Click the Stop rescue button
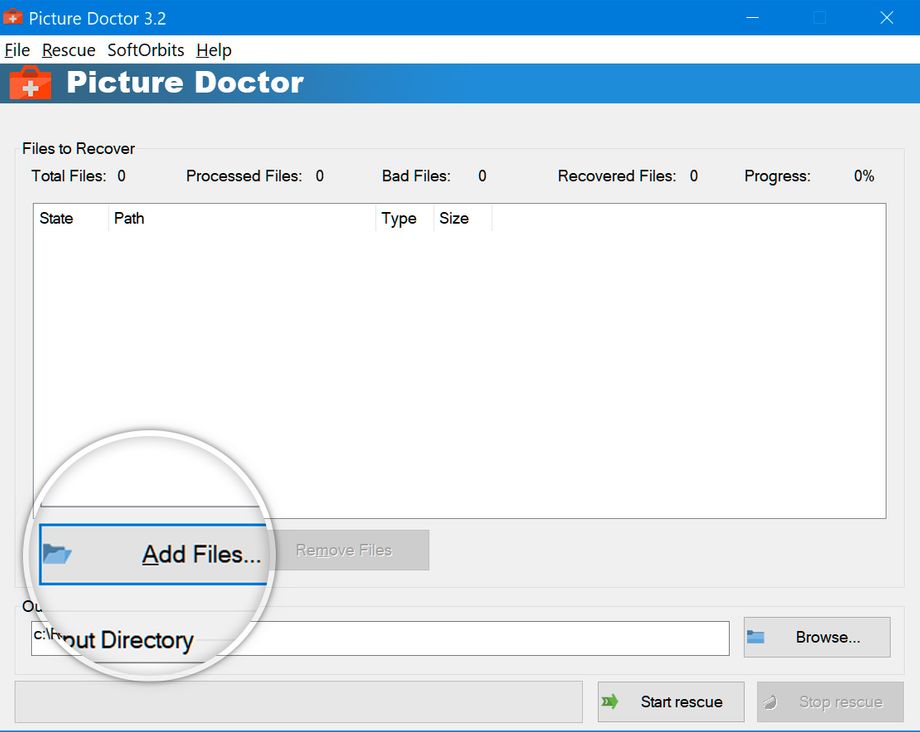Viewport: 920px width, 732px height. [x=830, y=702]
